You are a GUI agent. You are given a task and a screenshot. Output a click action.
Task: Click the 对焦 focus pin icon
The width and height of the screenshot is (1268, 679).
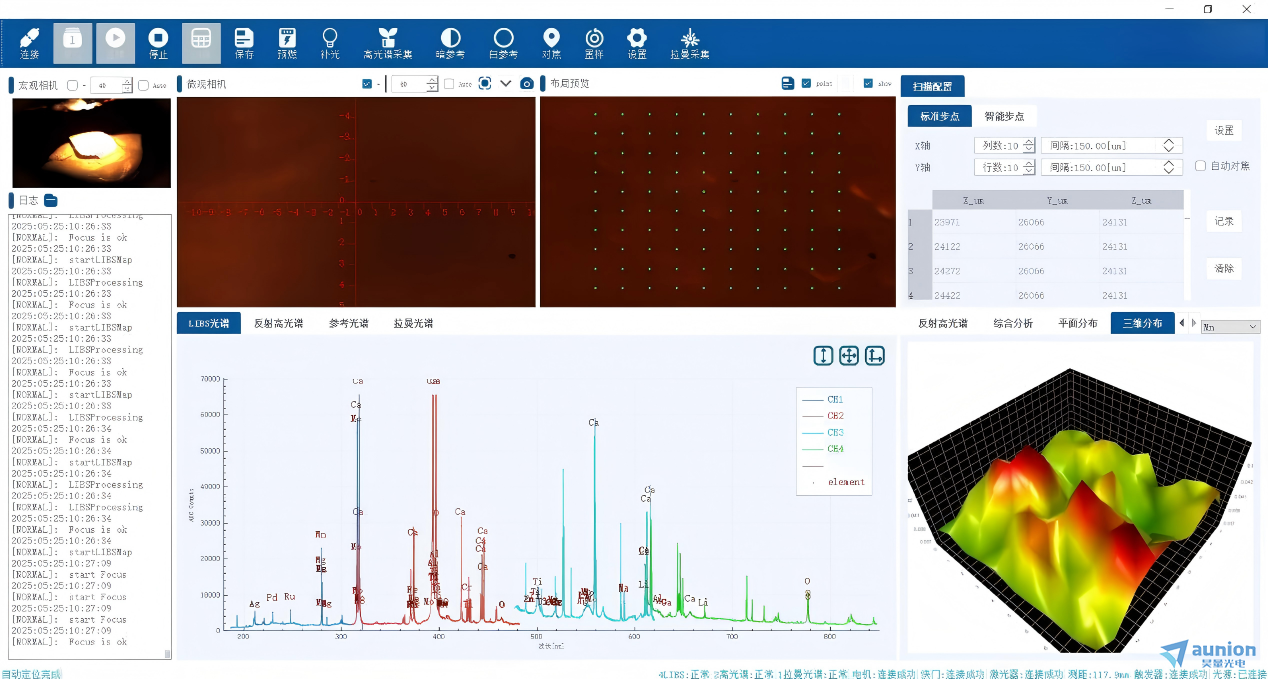click(x=551, y=43)
